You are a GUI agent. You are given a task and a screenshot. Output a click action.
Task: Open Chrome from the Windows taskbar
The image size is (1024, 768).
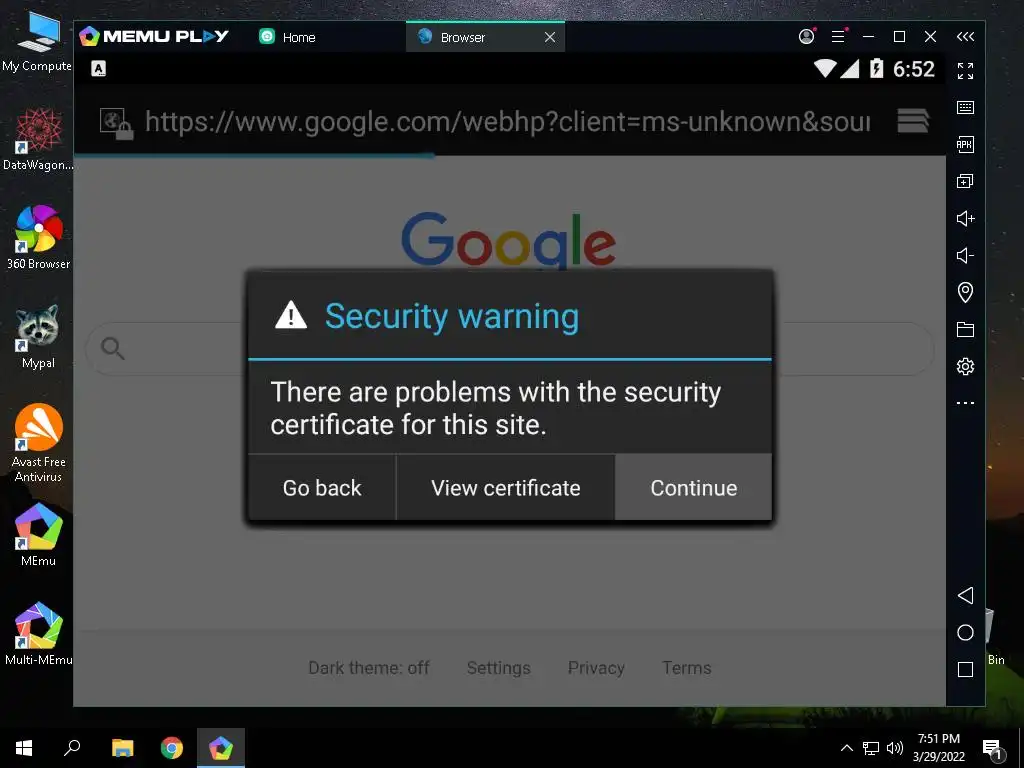click(172, 748)
